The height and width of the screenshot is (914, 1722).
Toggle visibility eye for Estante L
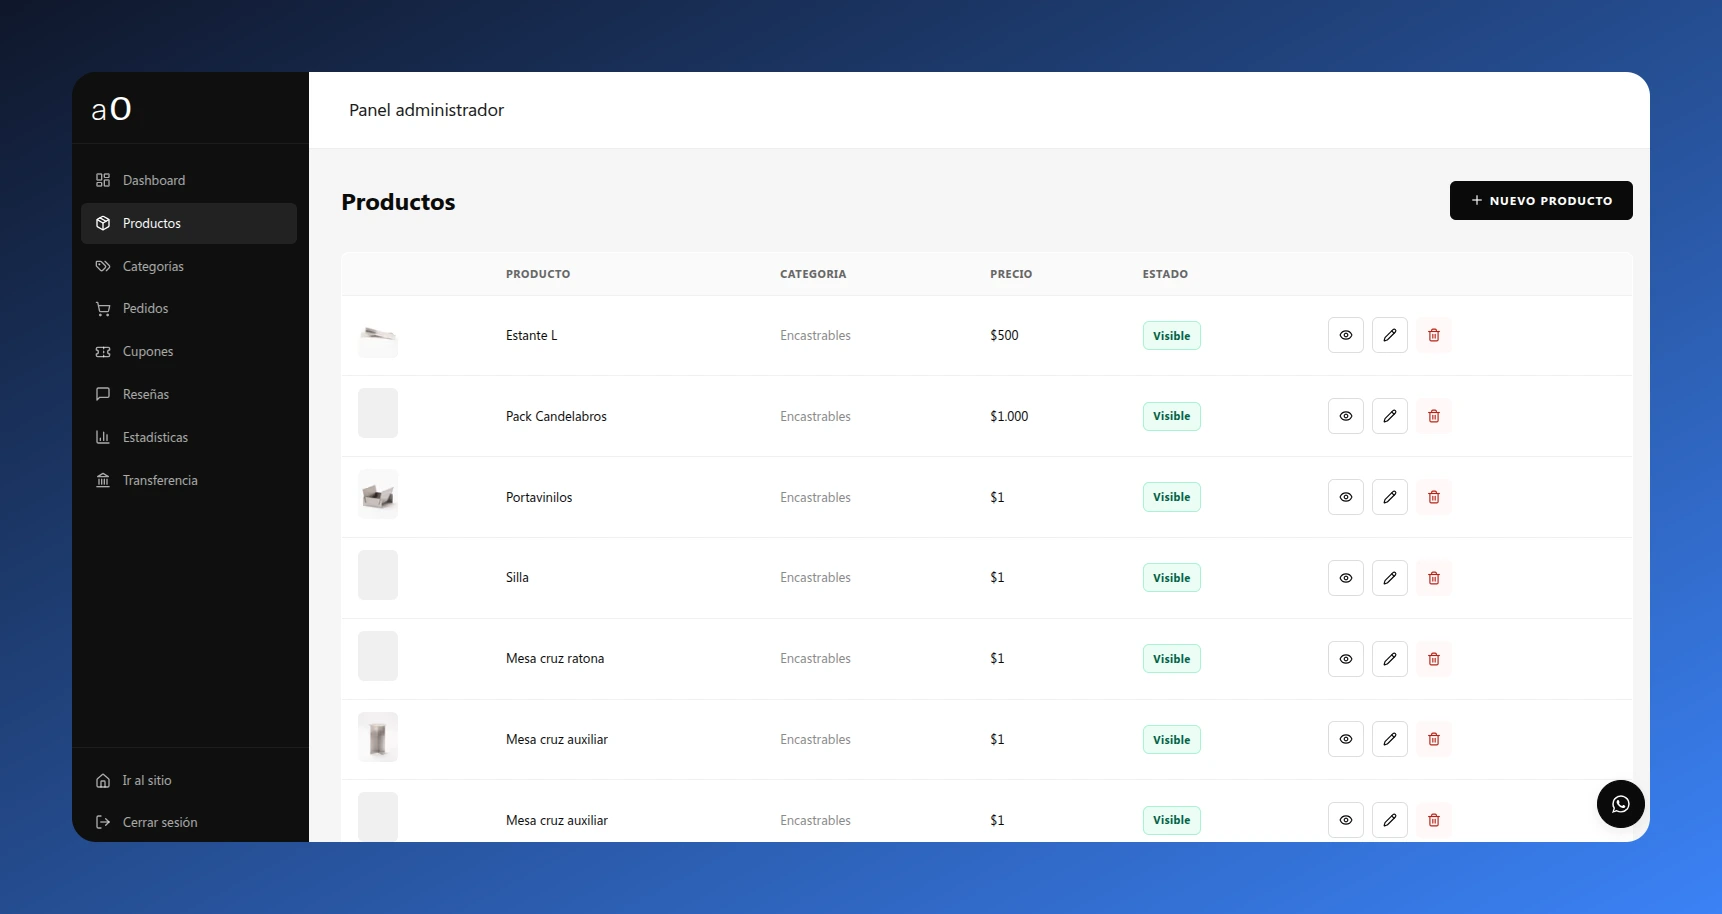(x=1345, y=335)
